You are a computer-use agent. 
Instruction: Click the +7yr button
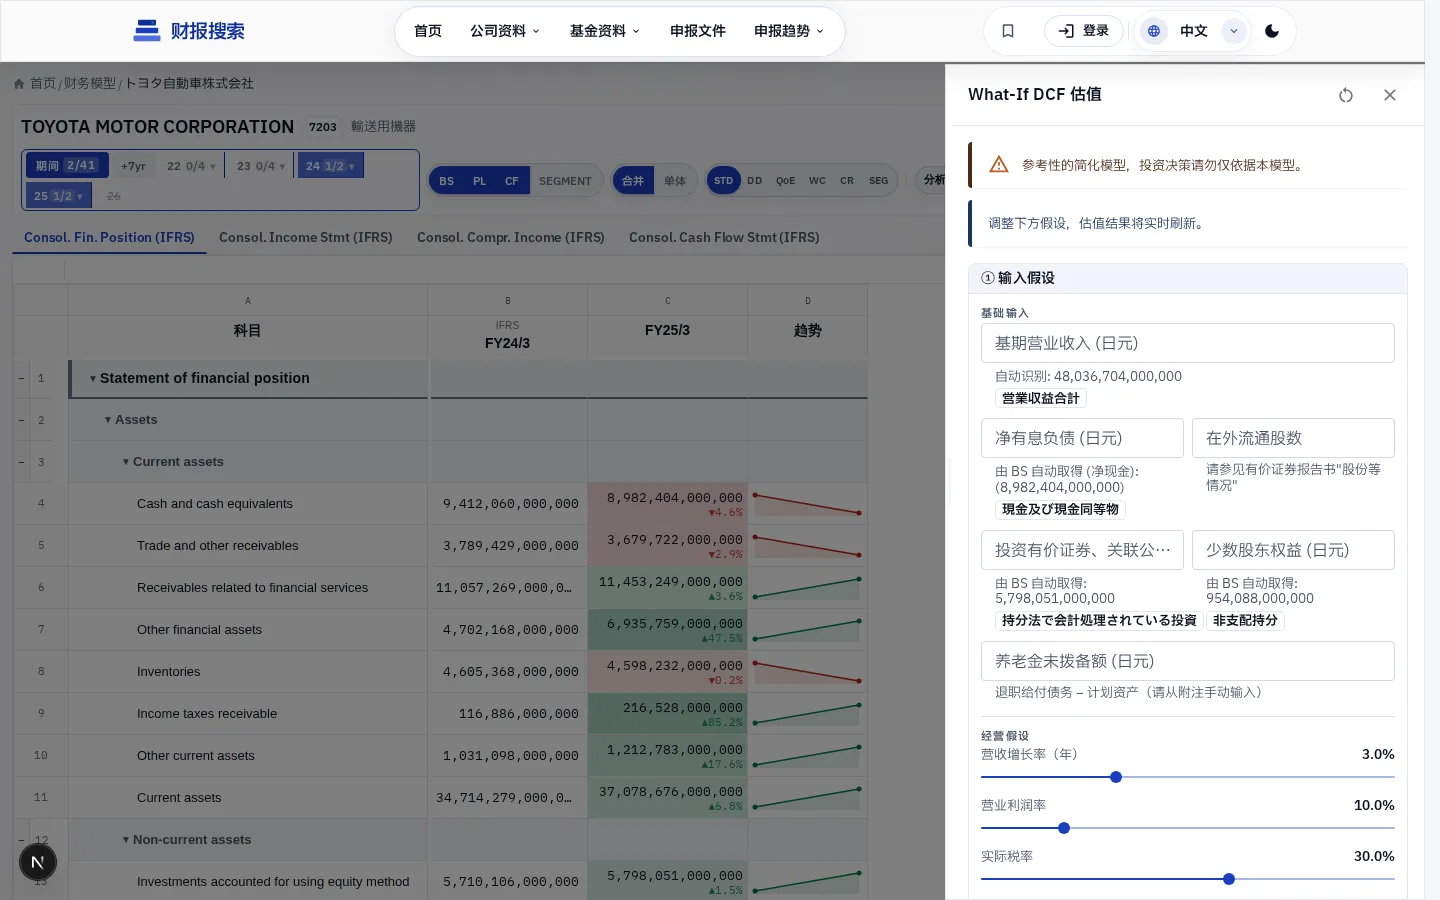click(133, 166)
